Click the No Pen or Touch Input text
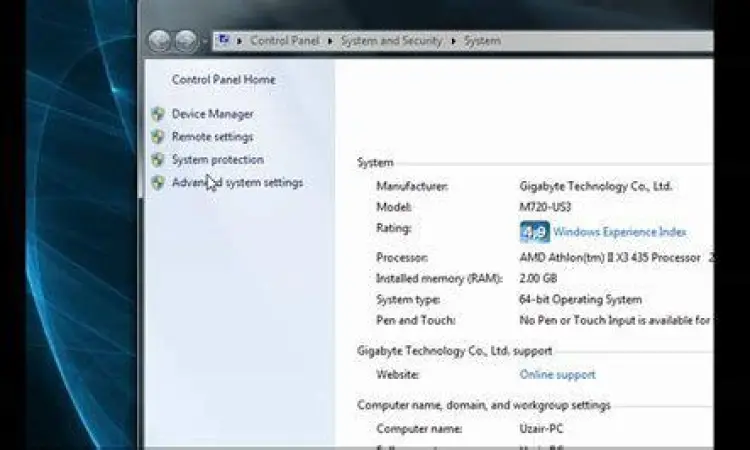The image size is (750, 450). [x=616, y=320]
